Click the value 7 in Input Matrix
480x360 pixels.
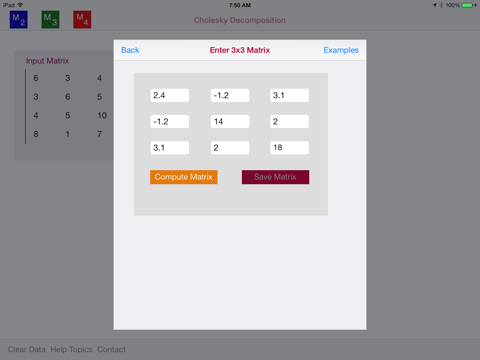(99, 134)
